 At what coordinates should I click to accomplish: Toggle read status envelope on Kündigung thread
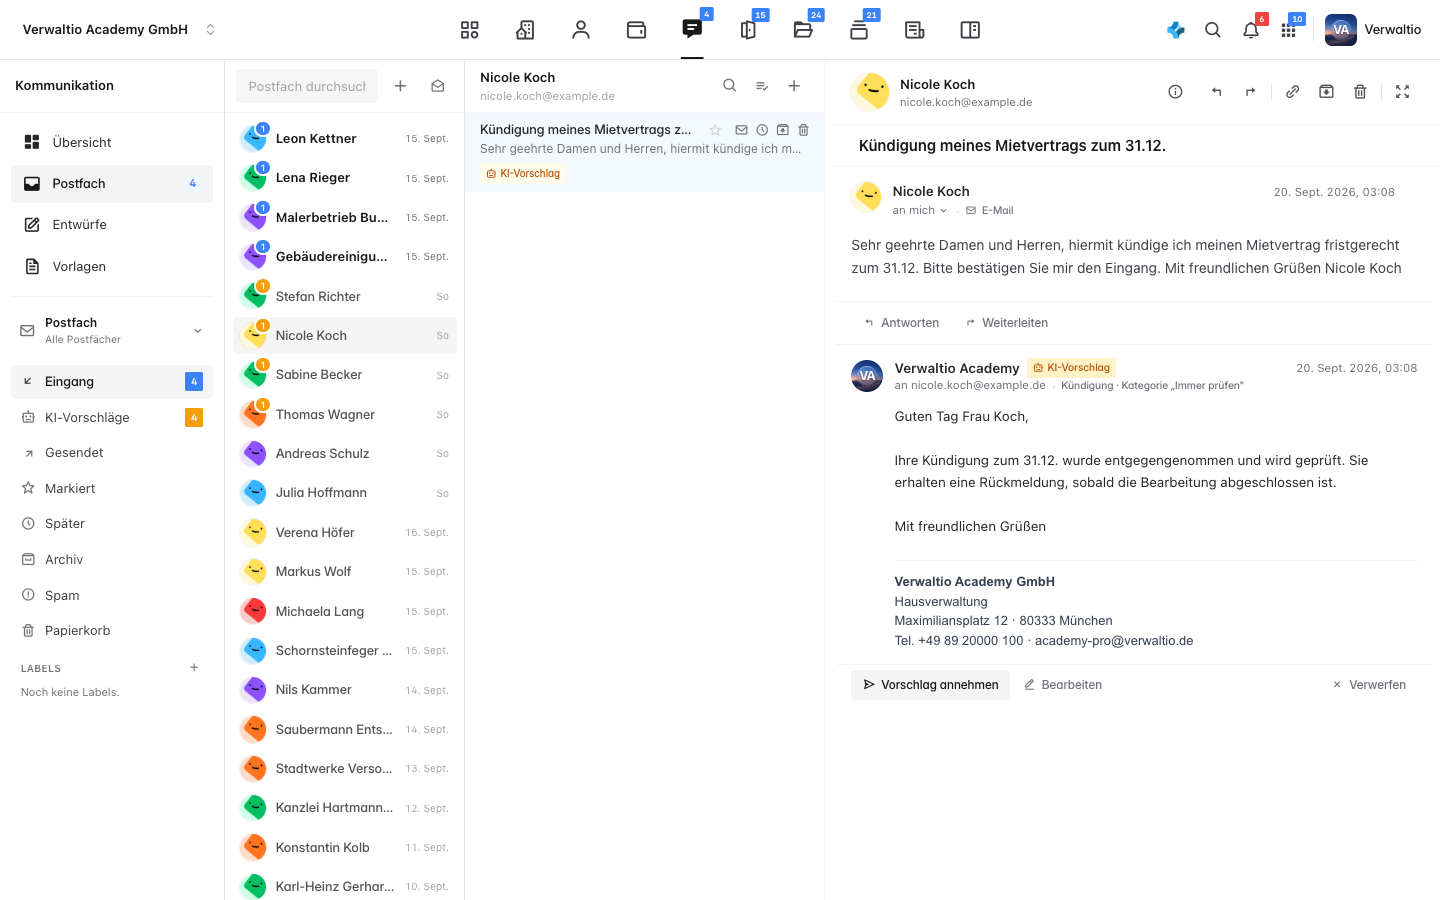741,130
